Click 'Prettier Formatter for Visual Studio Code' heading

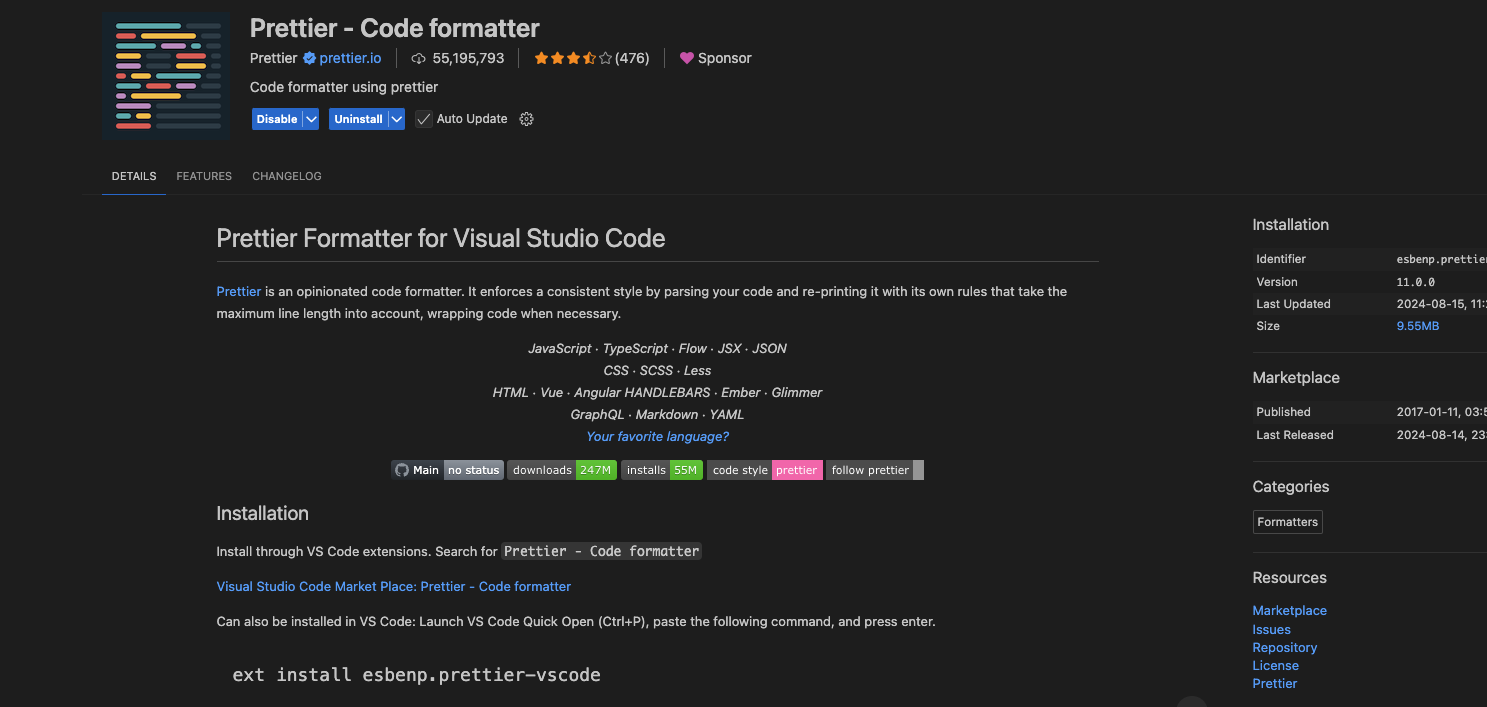click(441, 239)
